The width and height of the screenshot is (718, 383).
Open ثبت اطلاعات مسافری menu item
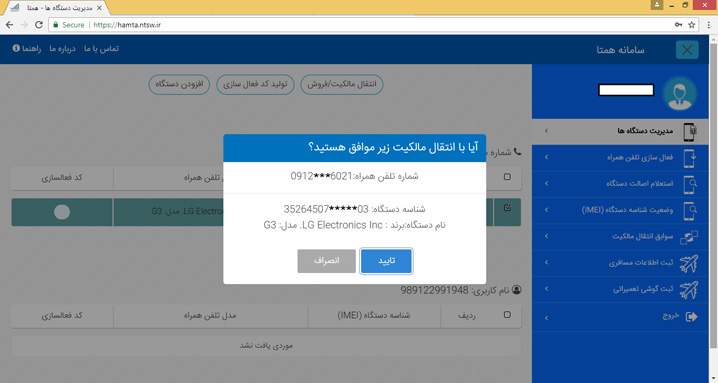click(x=620, y=263)
